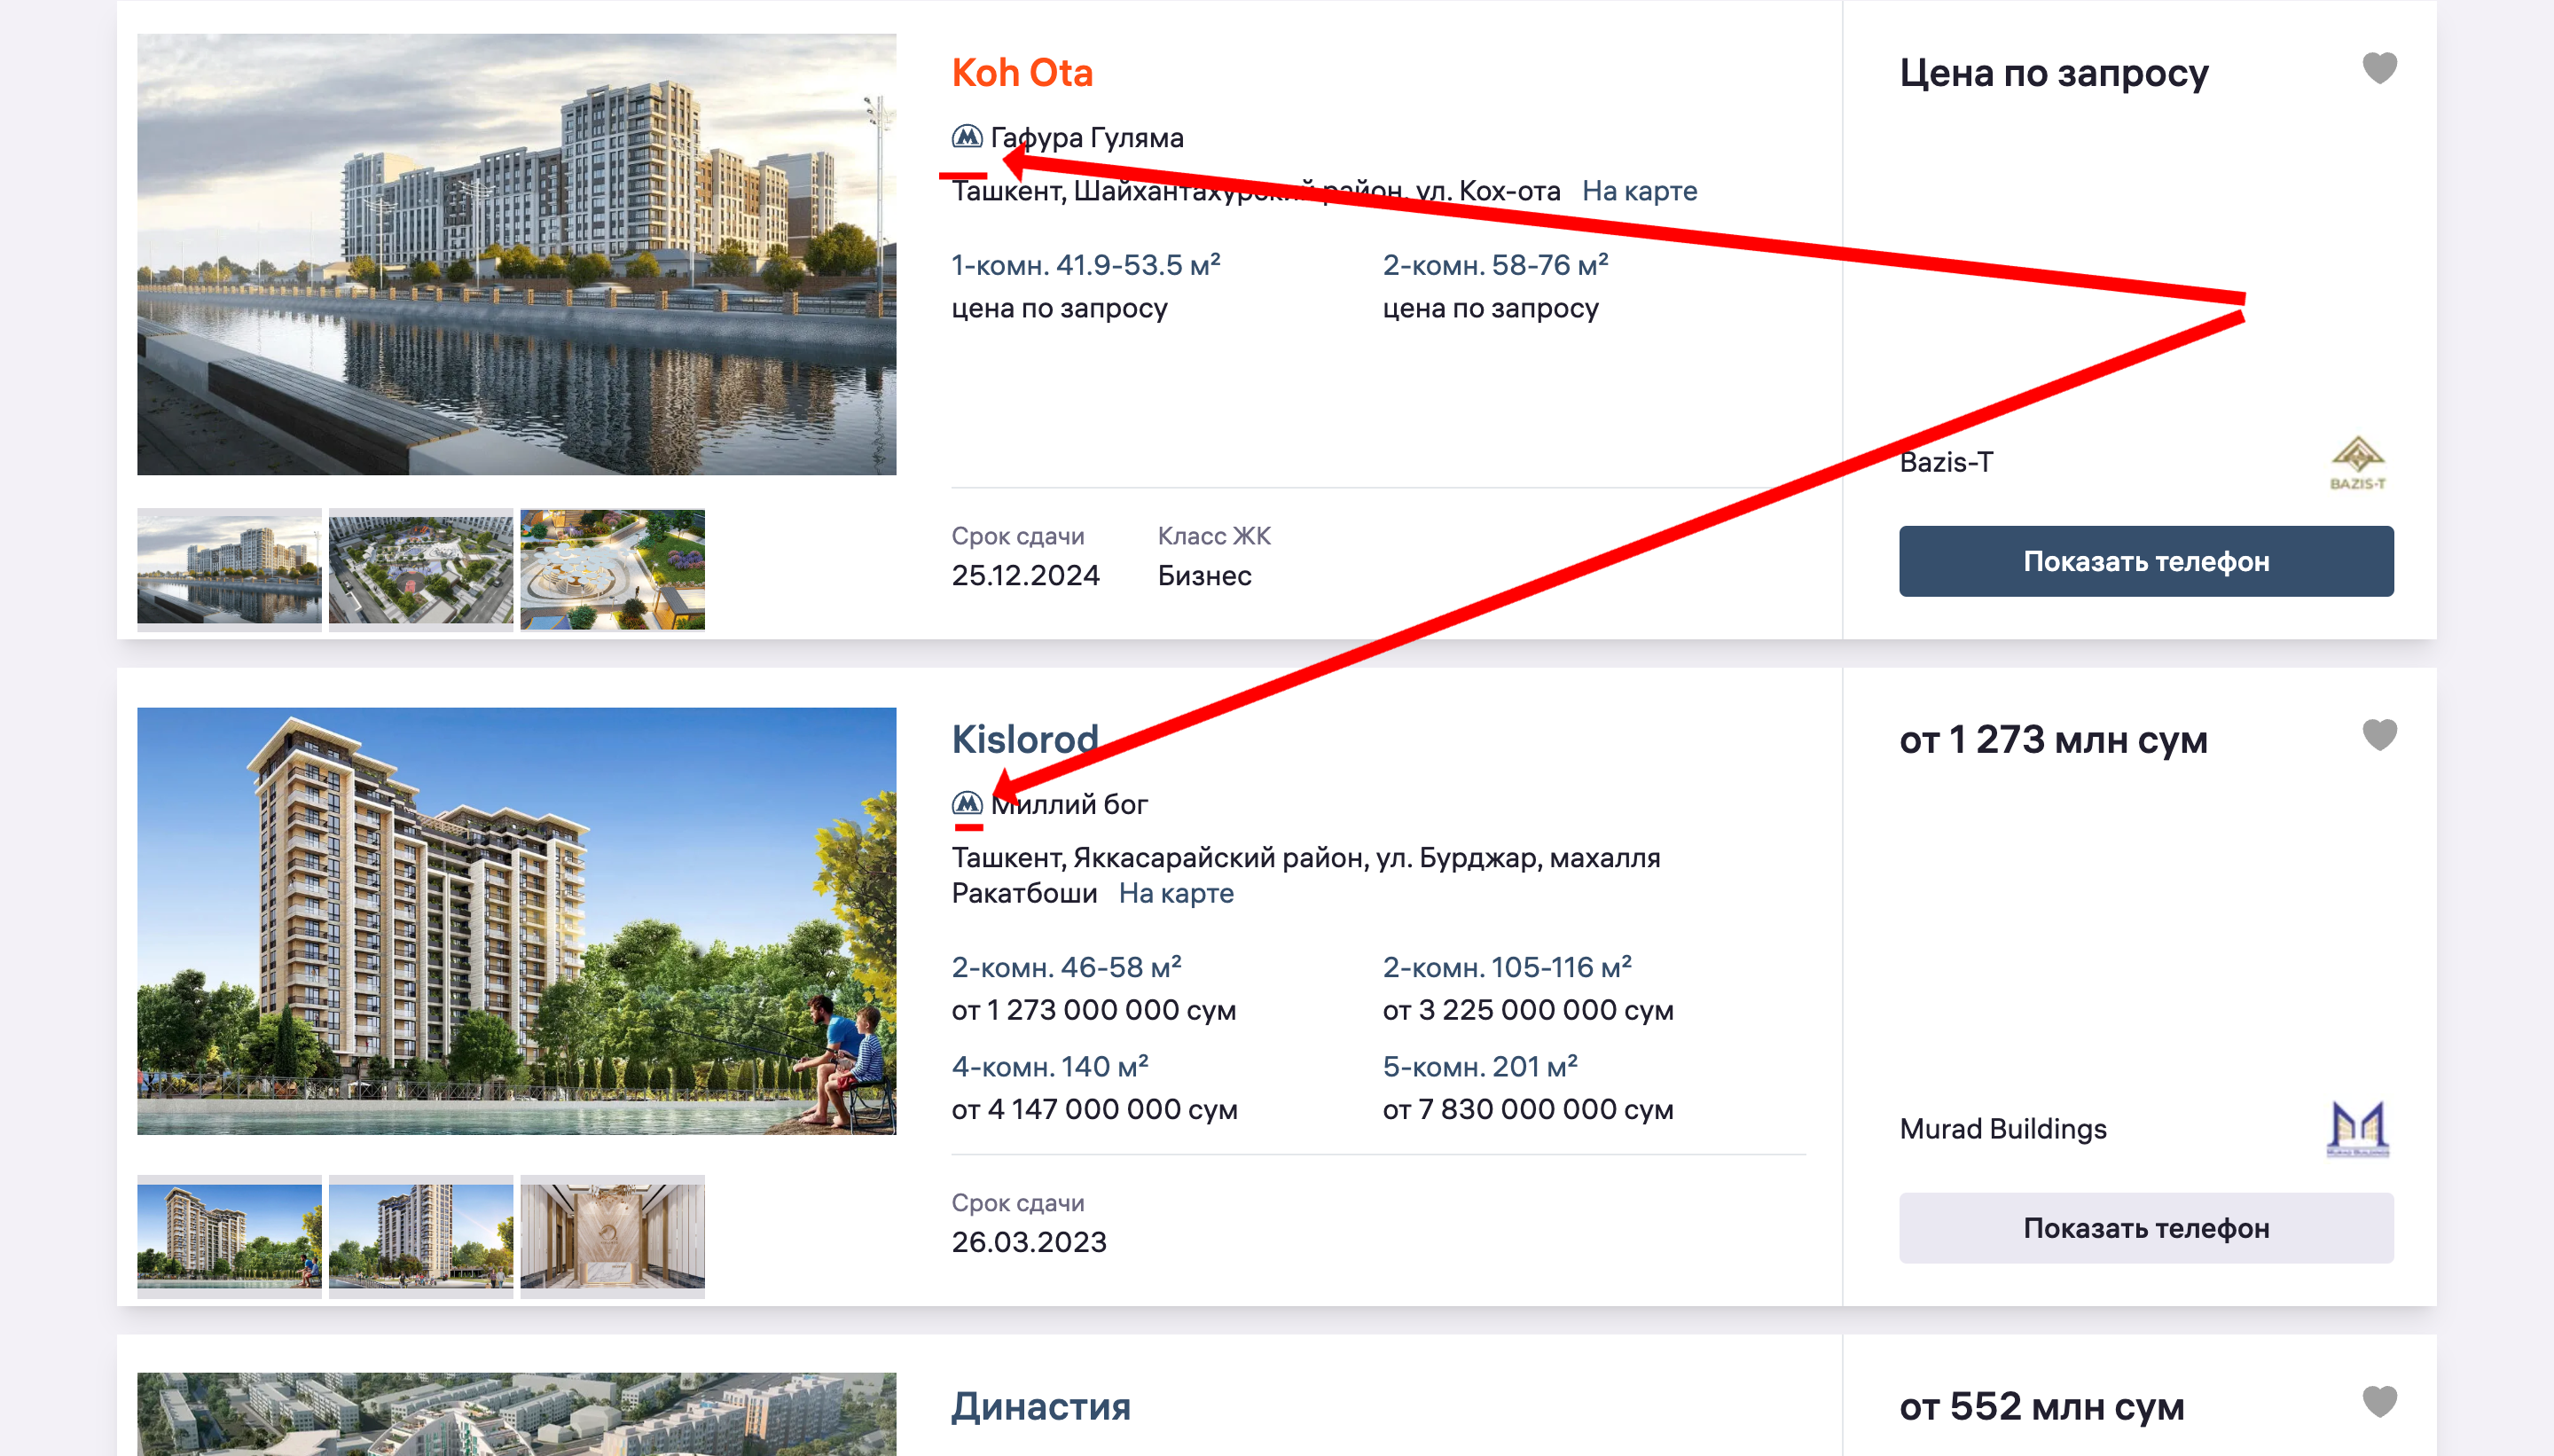
Task: View Kislorod address on the map
Action: click(x=1176, y=893)
